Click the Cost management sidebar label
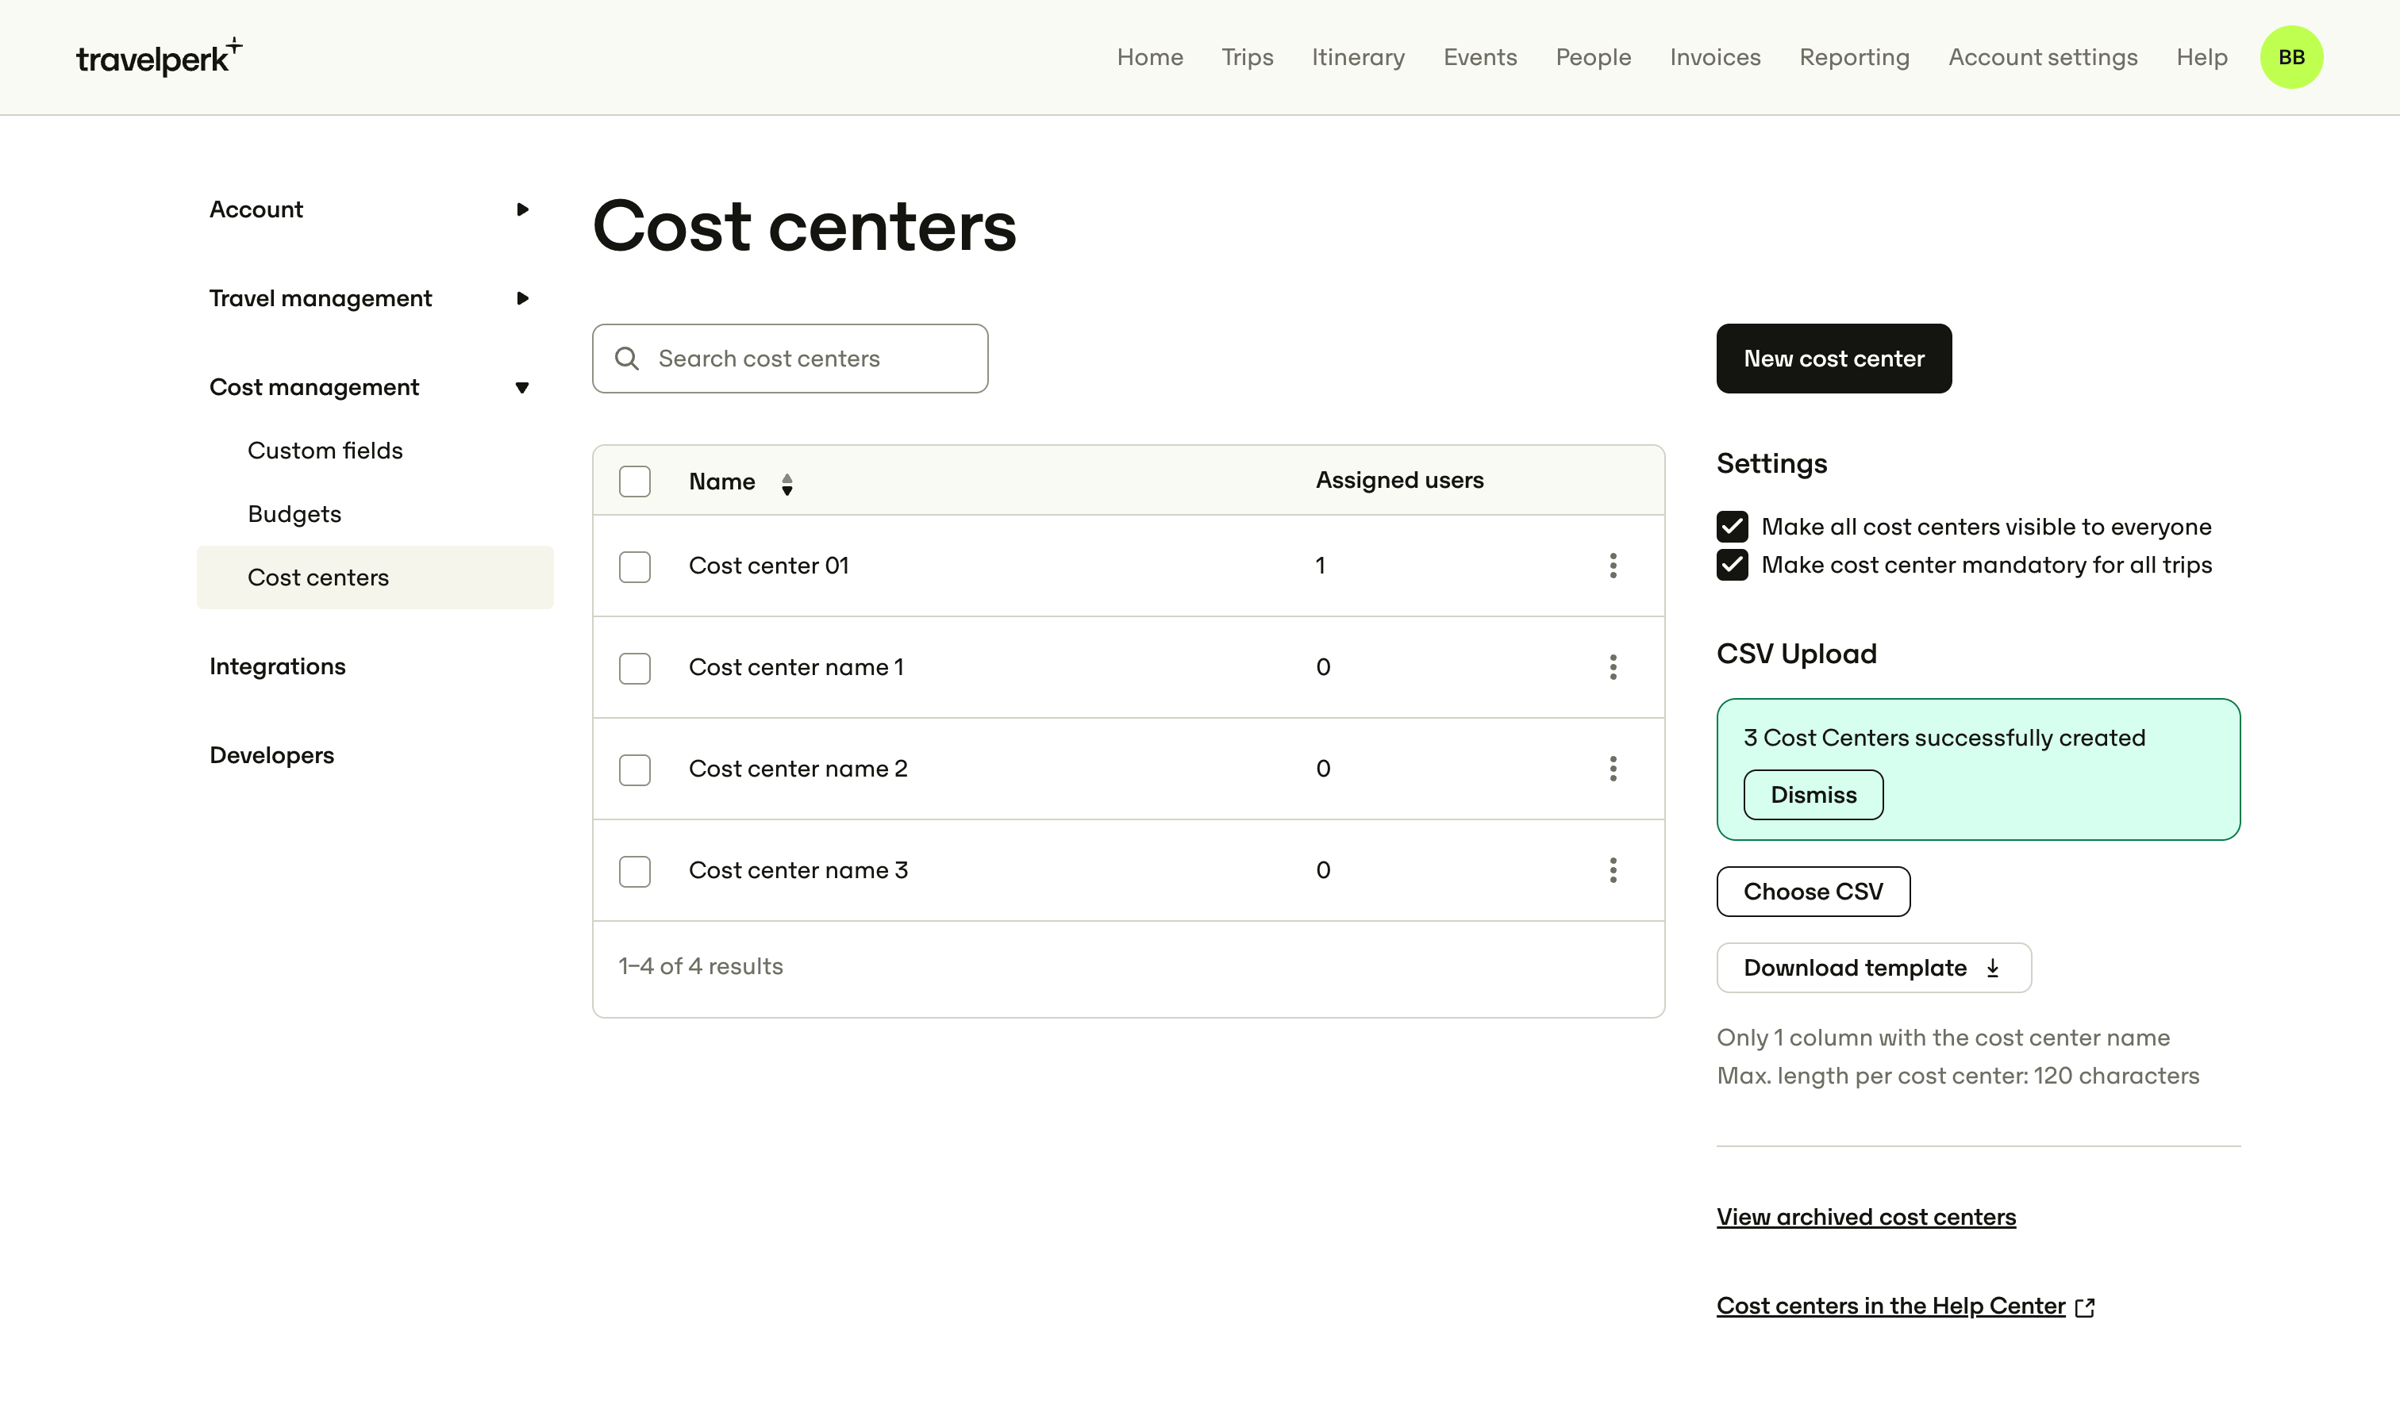Screen dimensions: 2400x1412 [314, 387]
